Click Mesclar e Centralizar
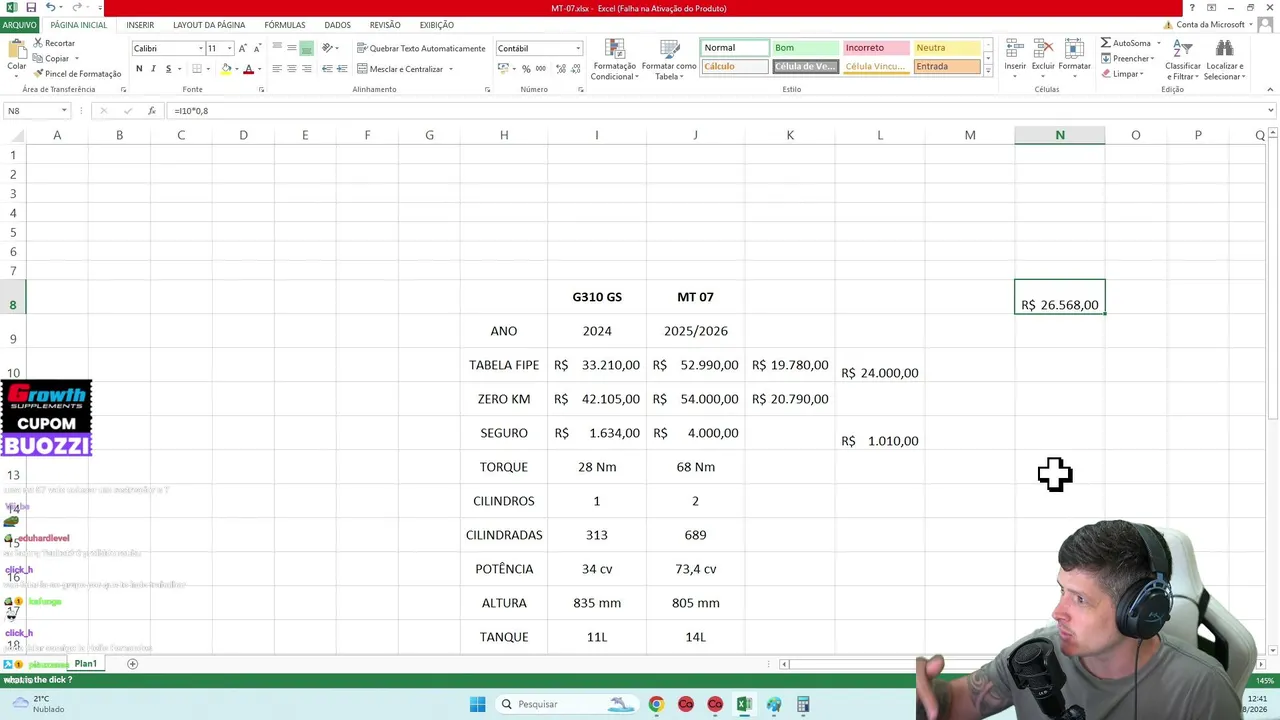This screenshot has height=720, width=1280. [x=400, y=69]
